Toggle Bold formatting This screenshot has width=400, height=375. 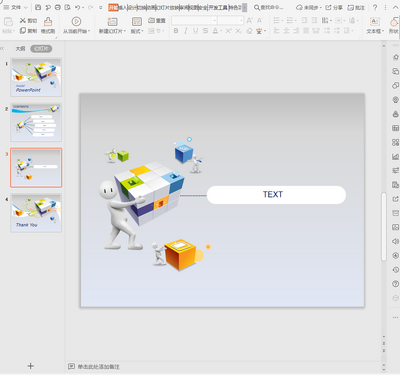click(176, 31)
